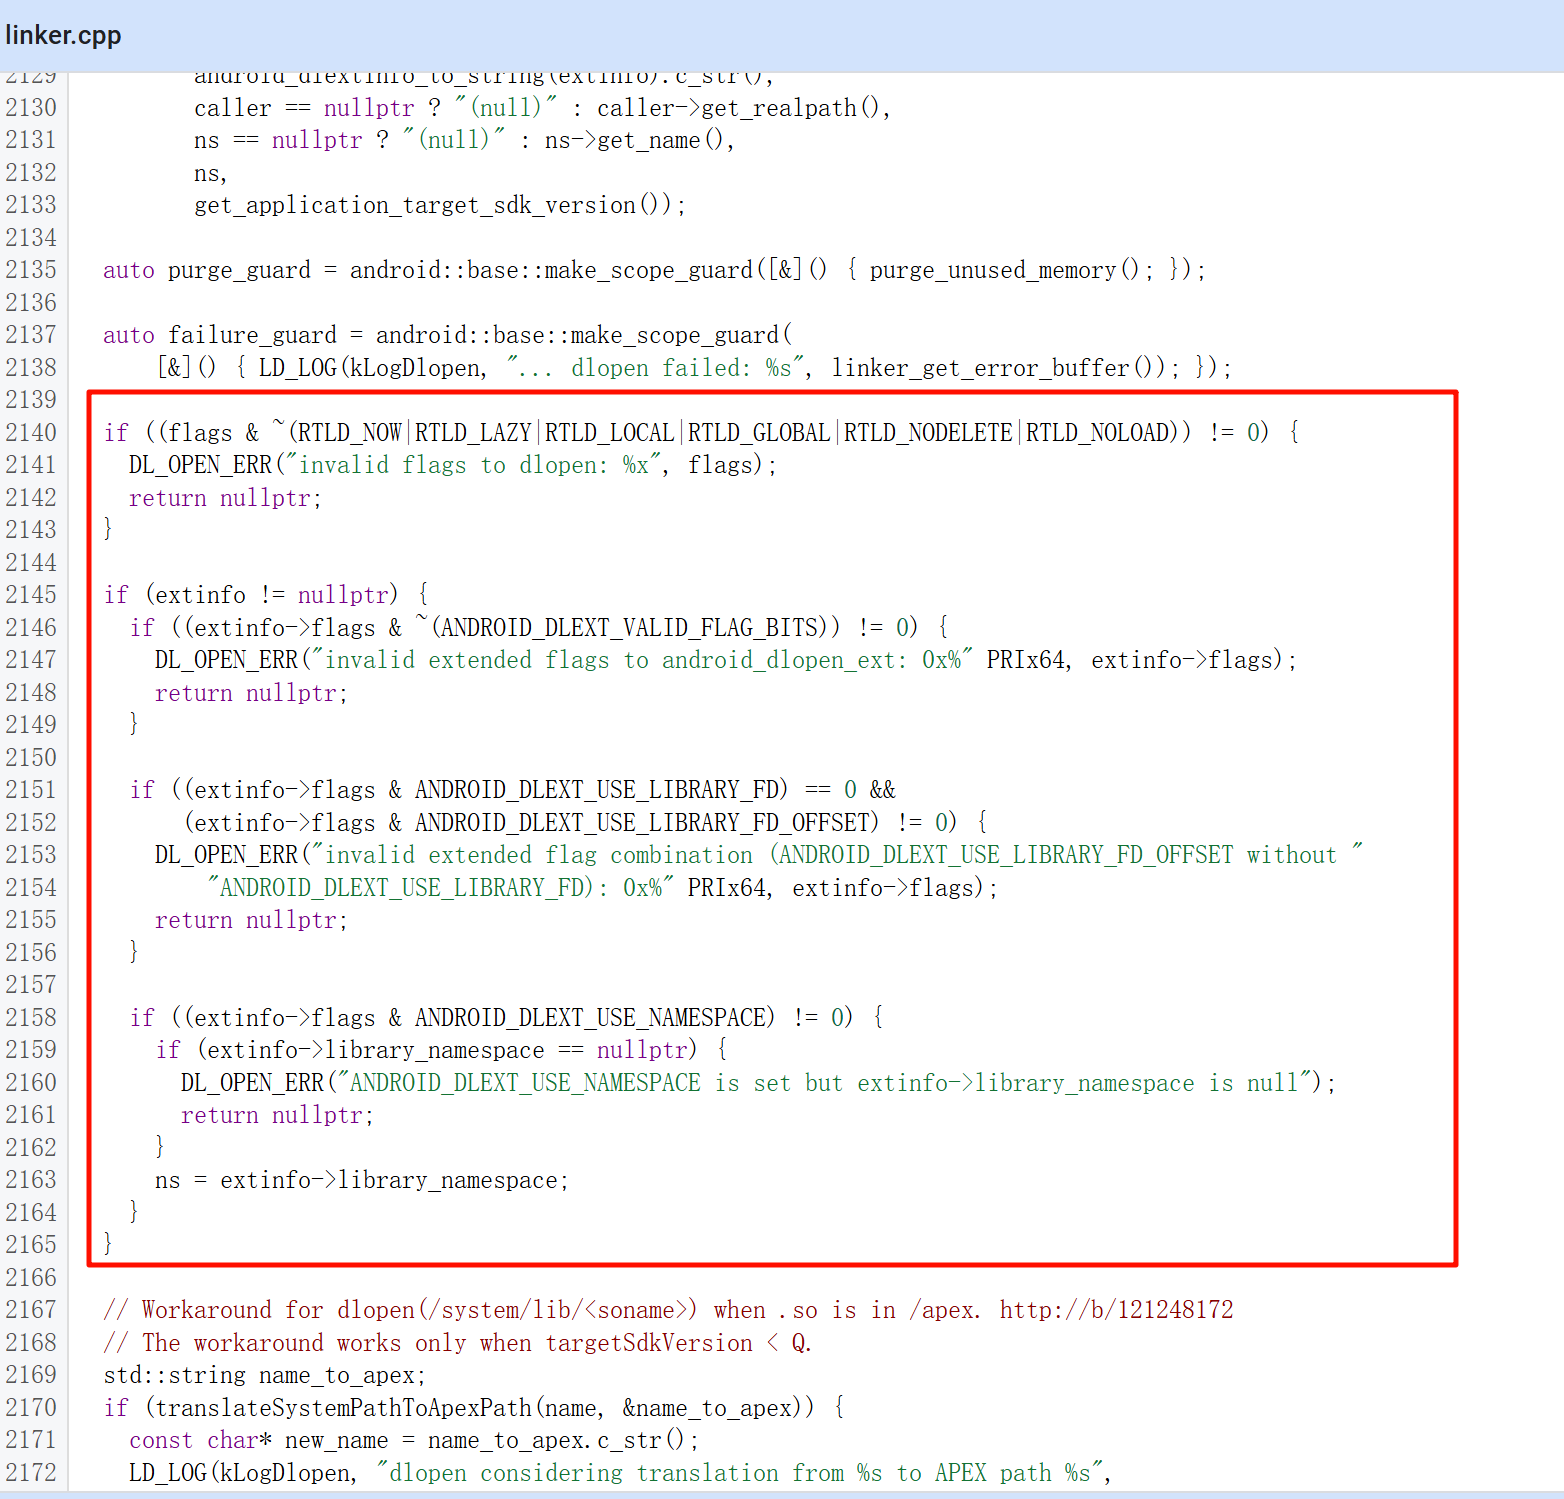Open the http://b/121248172 link in the comment

click(1116, 1310)
